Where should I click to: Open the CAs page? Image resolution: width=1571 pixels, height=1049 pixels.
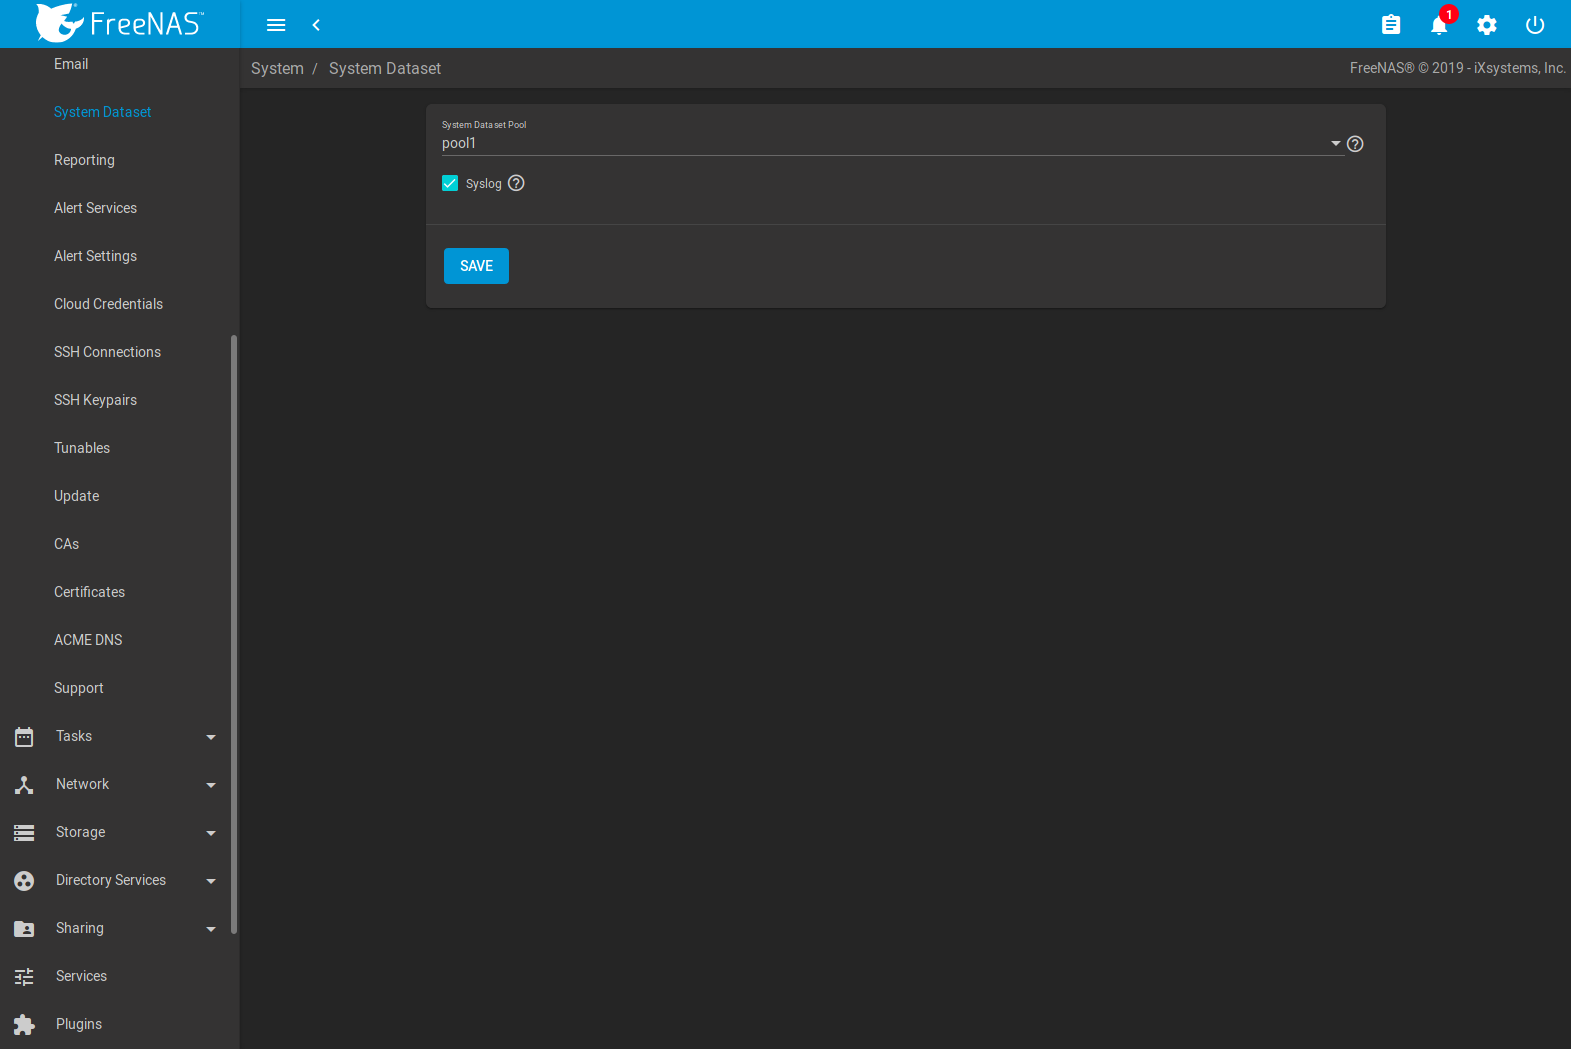tap(66, 544)
